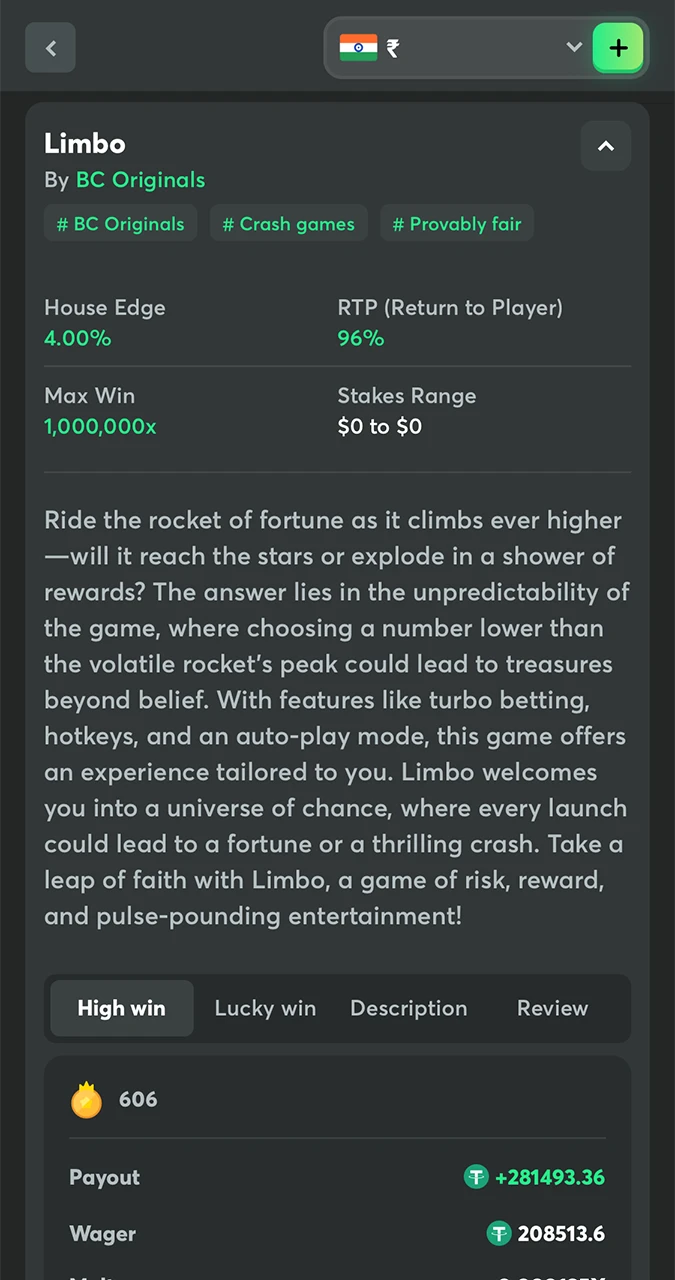Click the back arrow at top left
Viewport: 675px width, 1280px height.
tap(50, 47)
